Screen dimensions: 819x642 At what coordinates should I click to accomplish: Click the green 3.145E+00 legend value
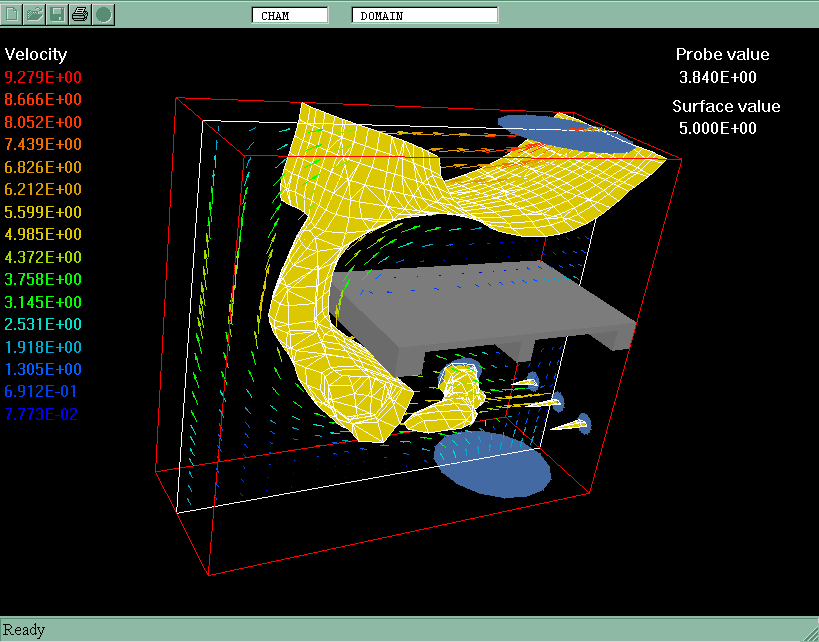(43, 302)
